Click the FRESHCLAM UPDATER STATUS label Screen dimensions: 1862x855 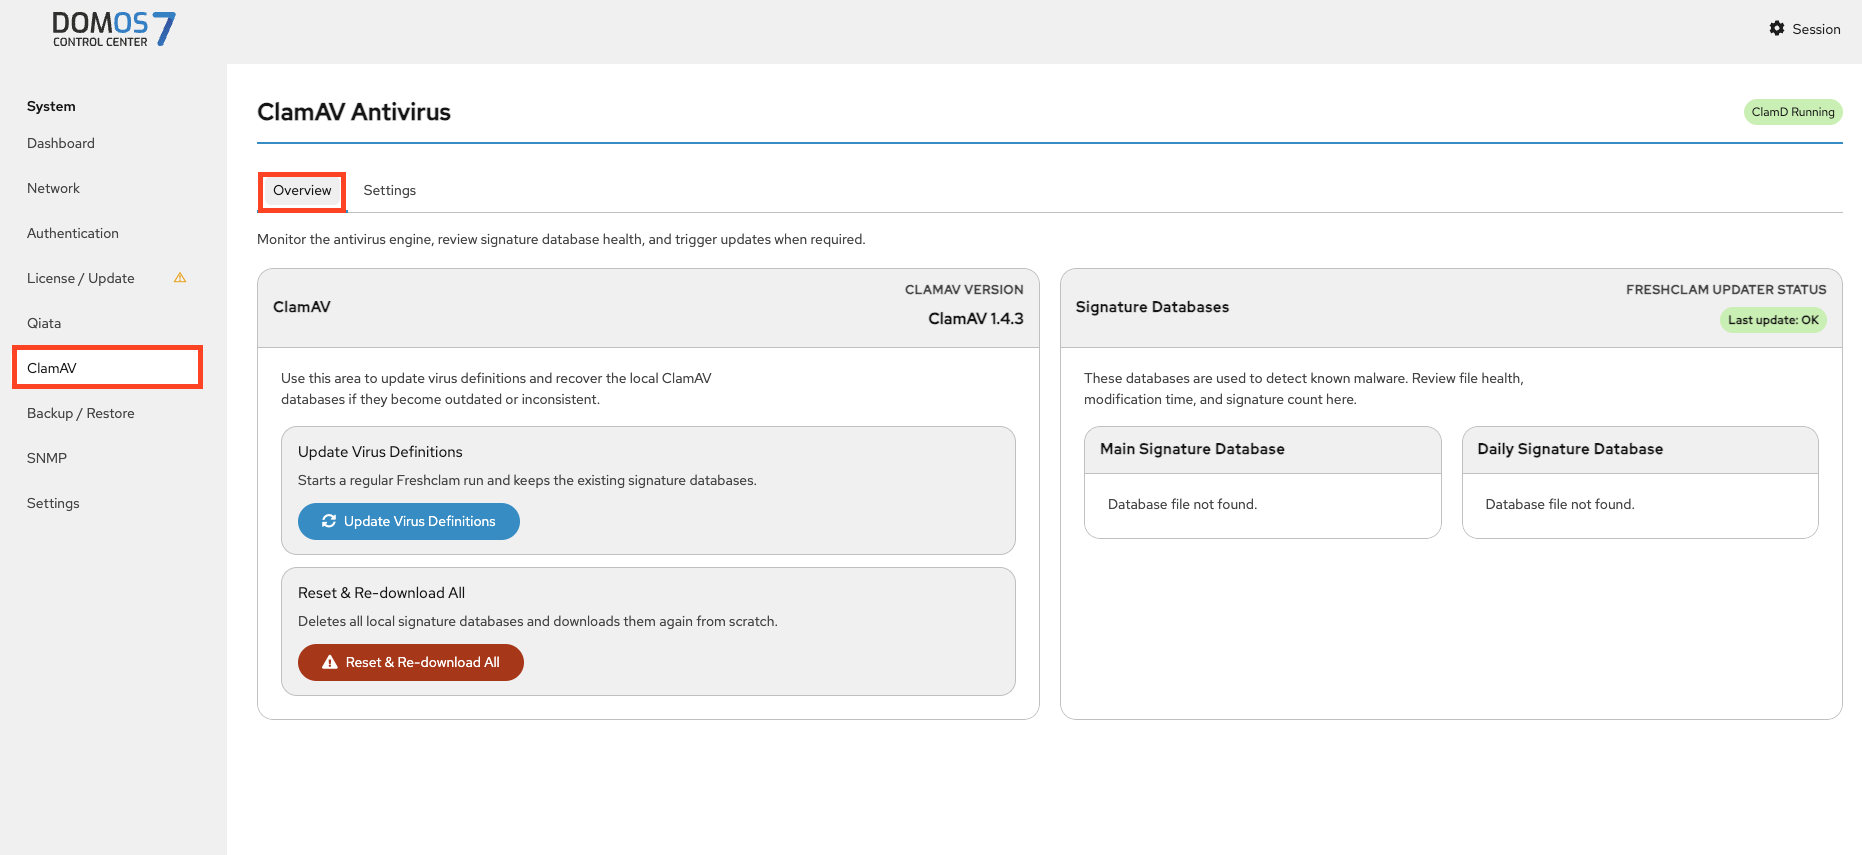coord(1726,289)
